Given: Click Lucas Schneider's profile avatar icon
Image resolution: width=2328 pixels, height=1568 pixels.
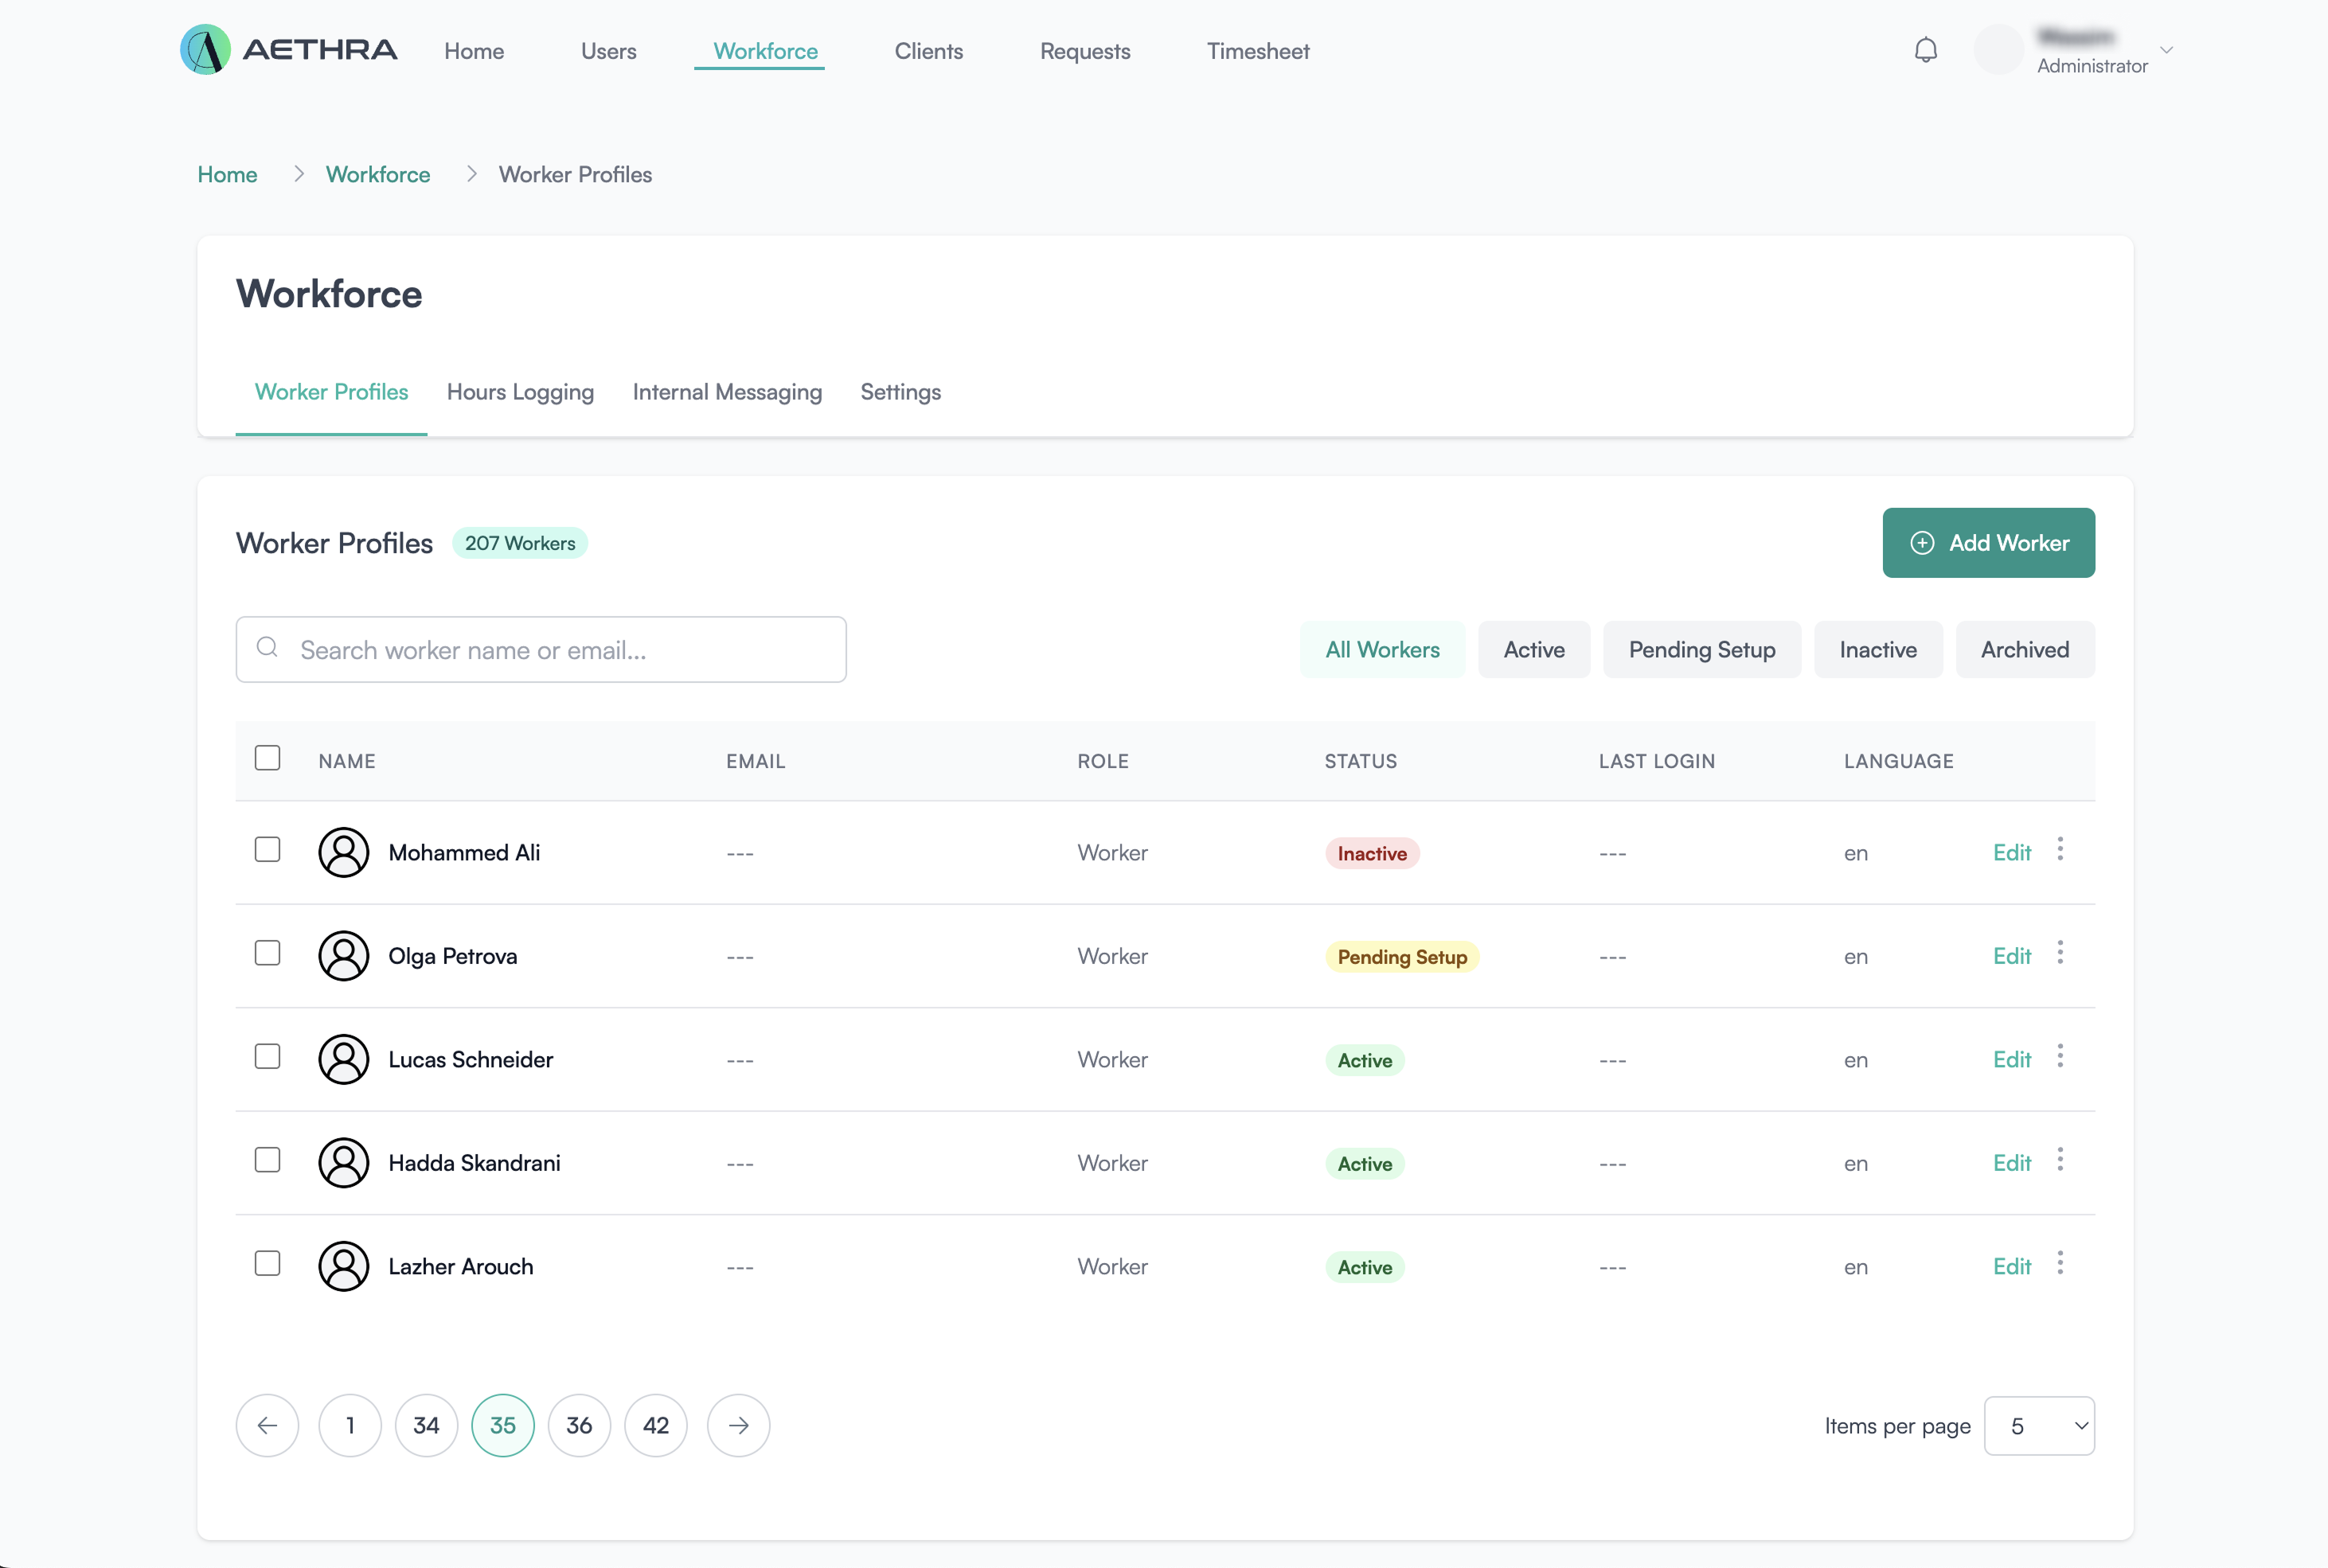Looking at the screenshot, I should [x=343, y=1059].
